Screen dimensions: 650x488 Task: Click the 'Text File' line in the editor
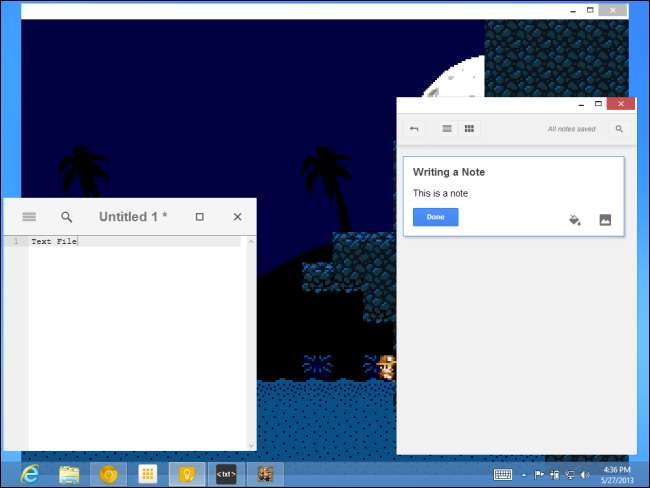(x=54, y=241)
